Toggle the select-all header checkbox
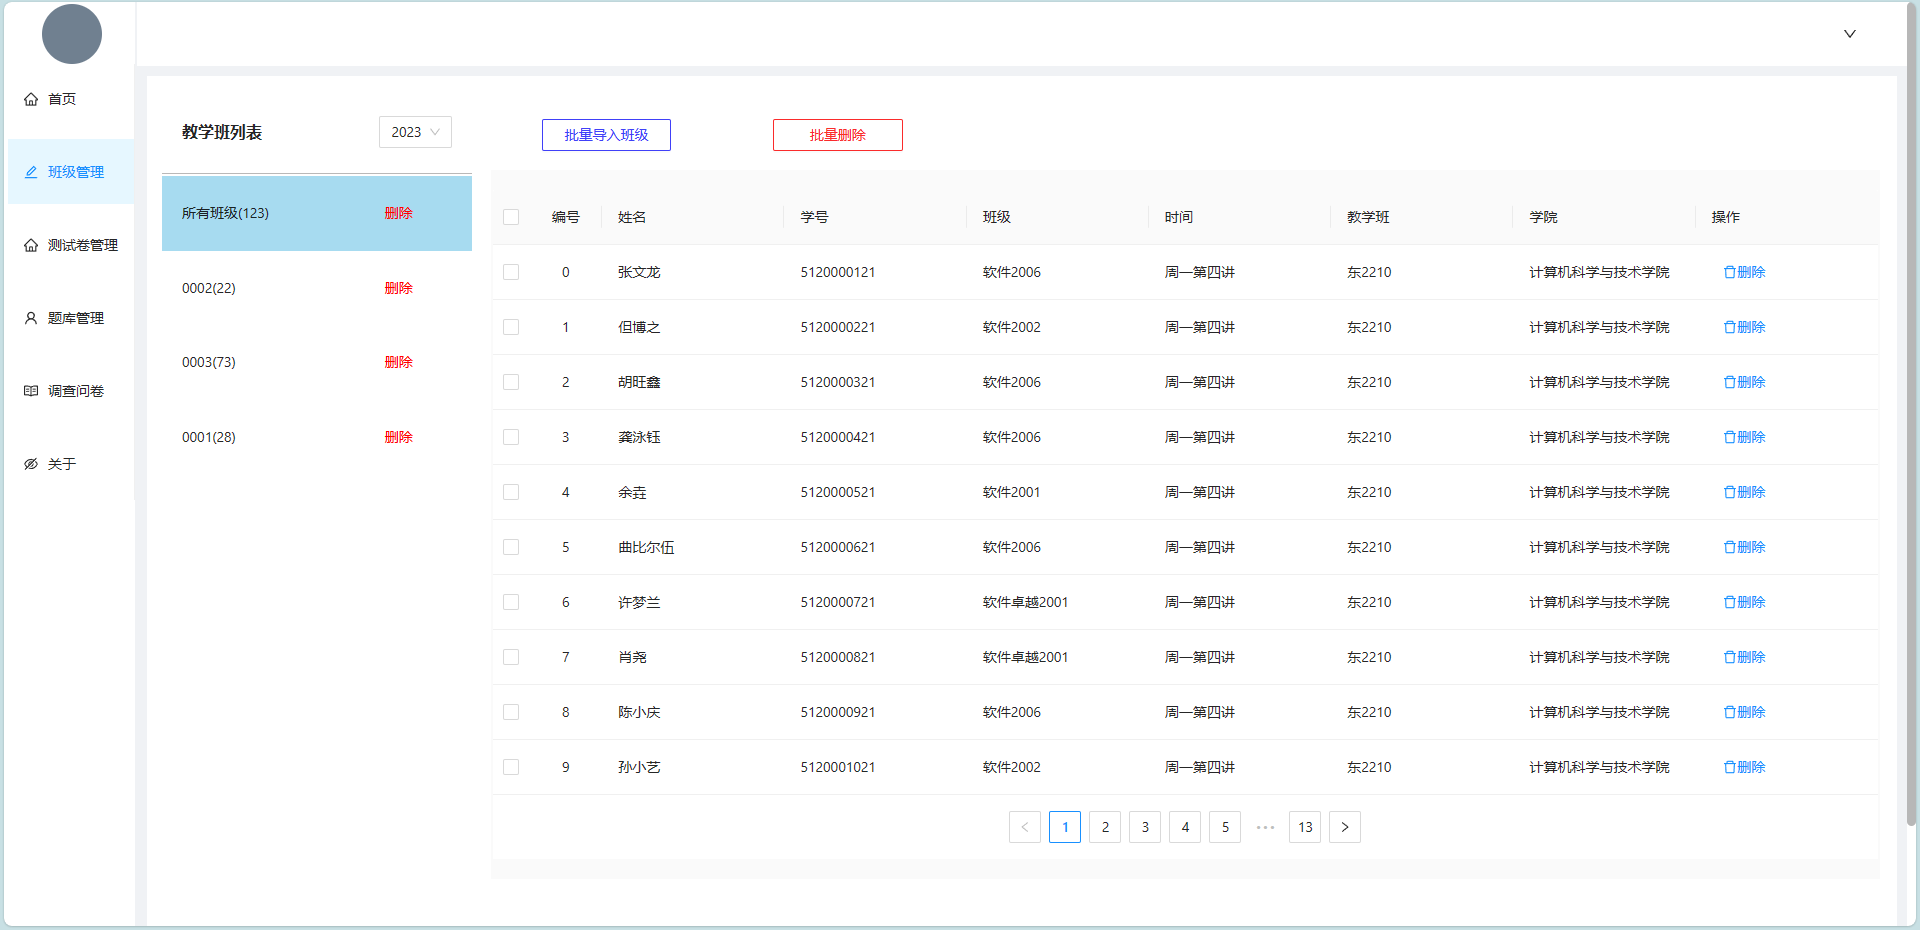 click(511, 217)
